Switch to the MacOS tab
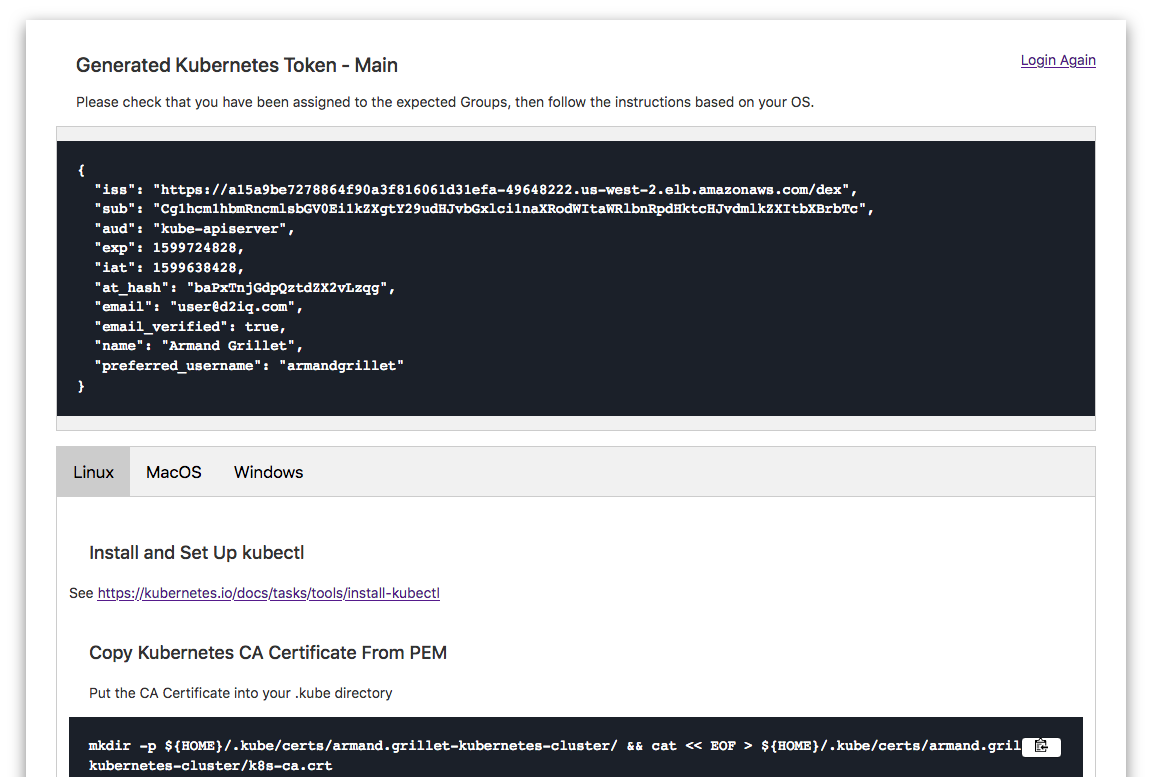This screenshot has height=777, width=1152. 173,472
